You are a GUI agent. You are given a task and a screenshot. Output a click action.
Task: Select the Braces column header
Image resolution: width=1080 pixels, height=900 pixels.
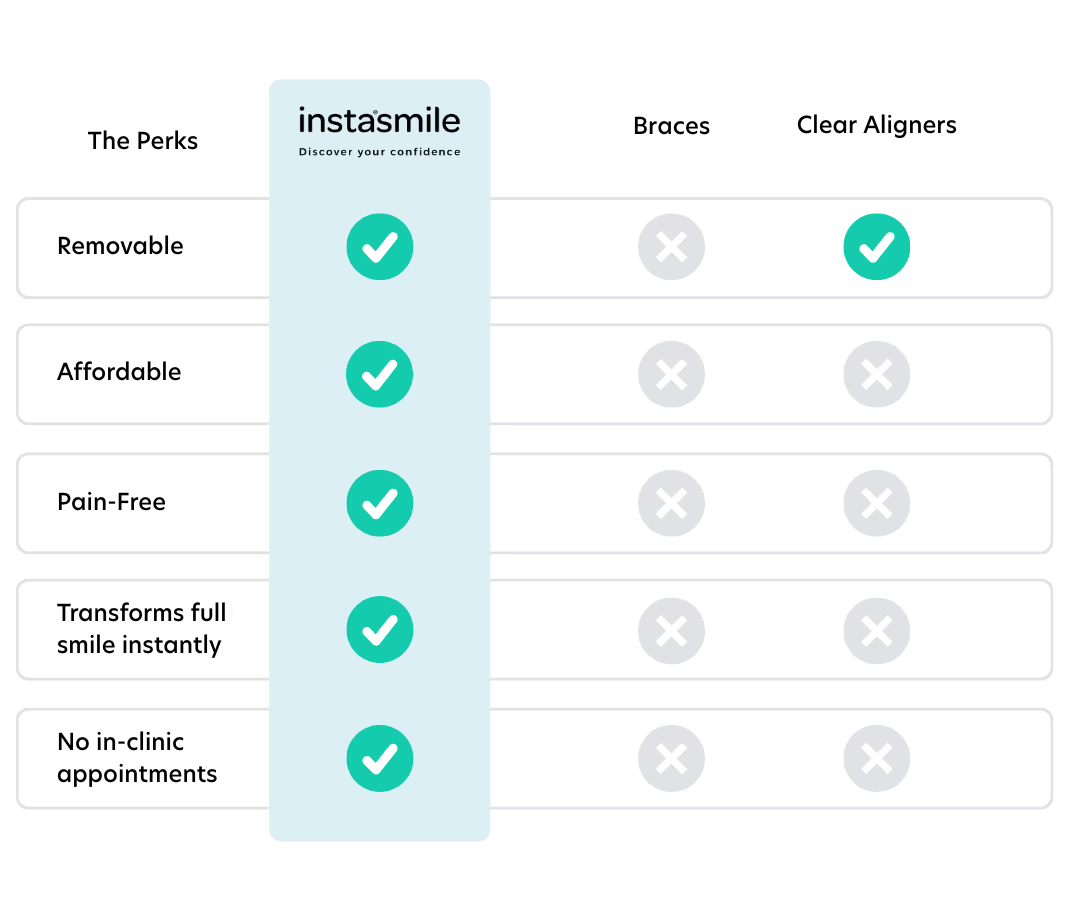tap(671, 126)
